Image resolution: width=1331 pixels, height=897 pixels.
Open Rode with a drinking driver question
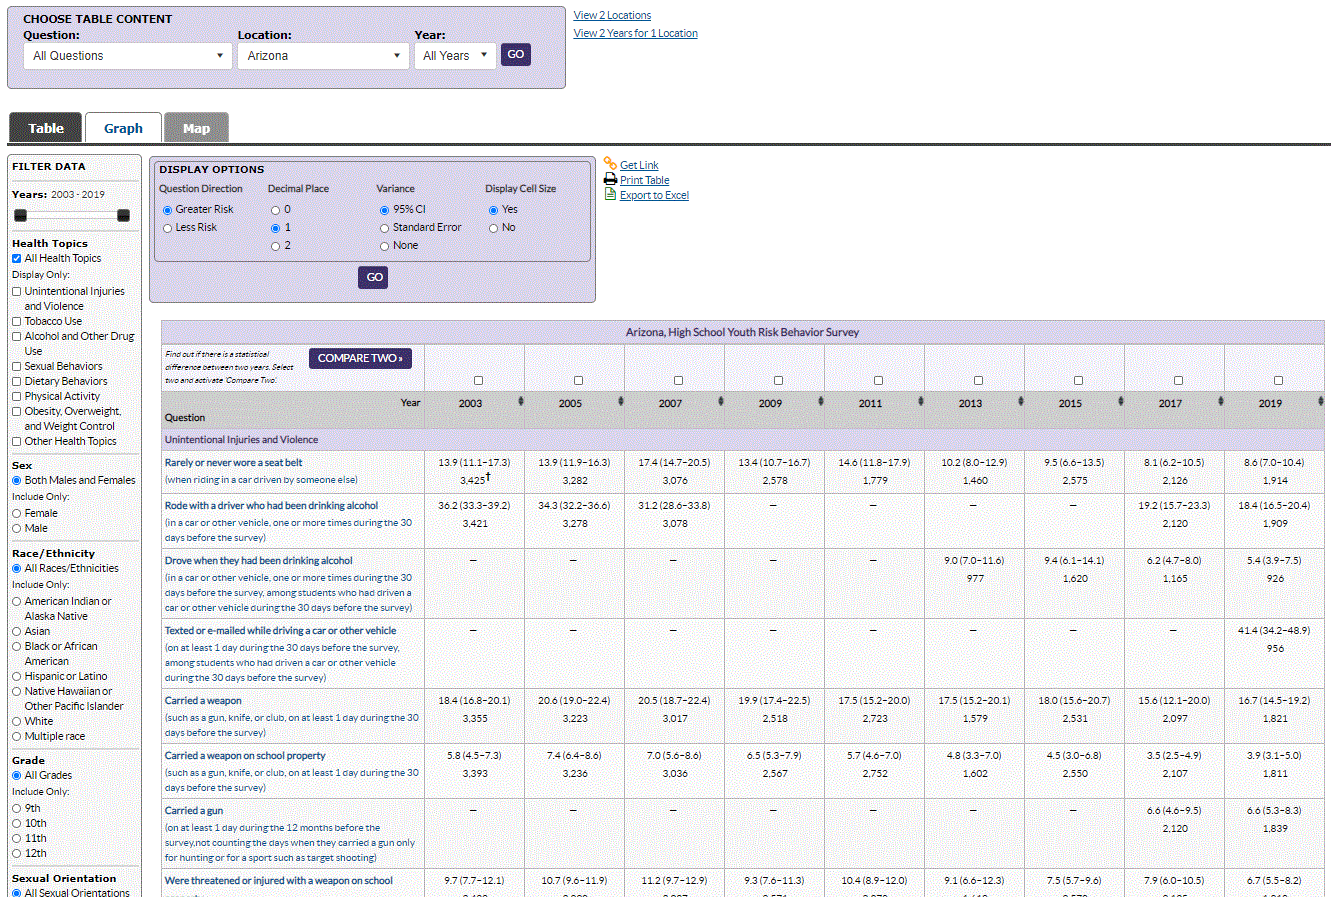(x=271, y=505)
